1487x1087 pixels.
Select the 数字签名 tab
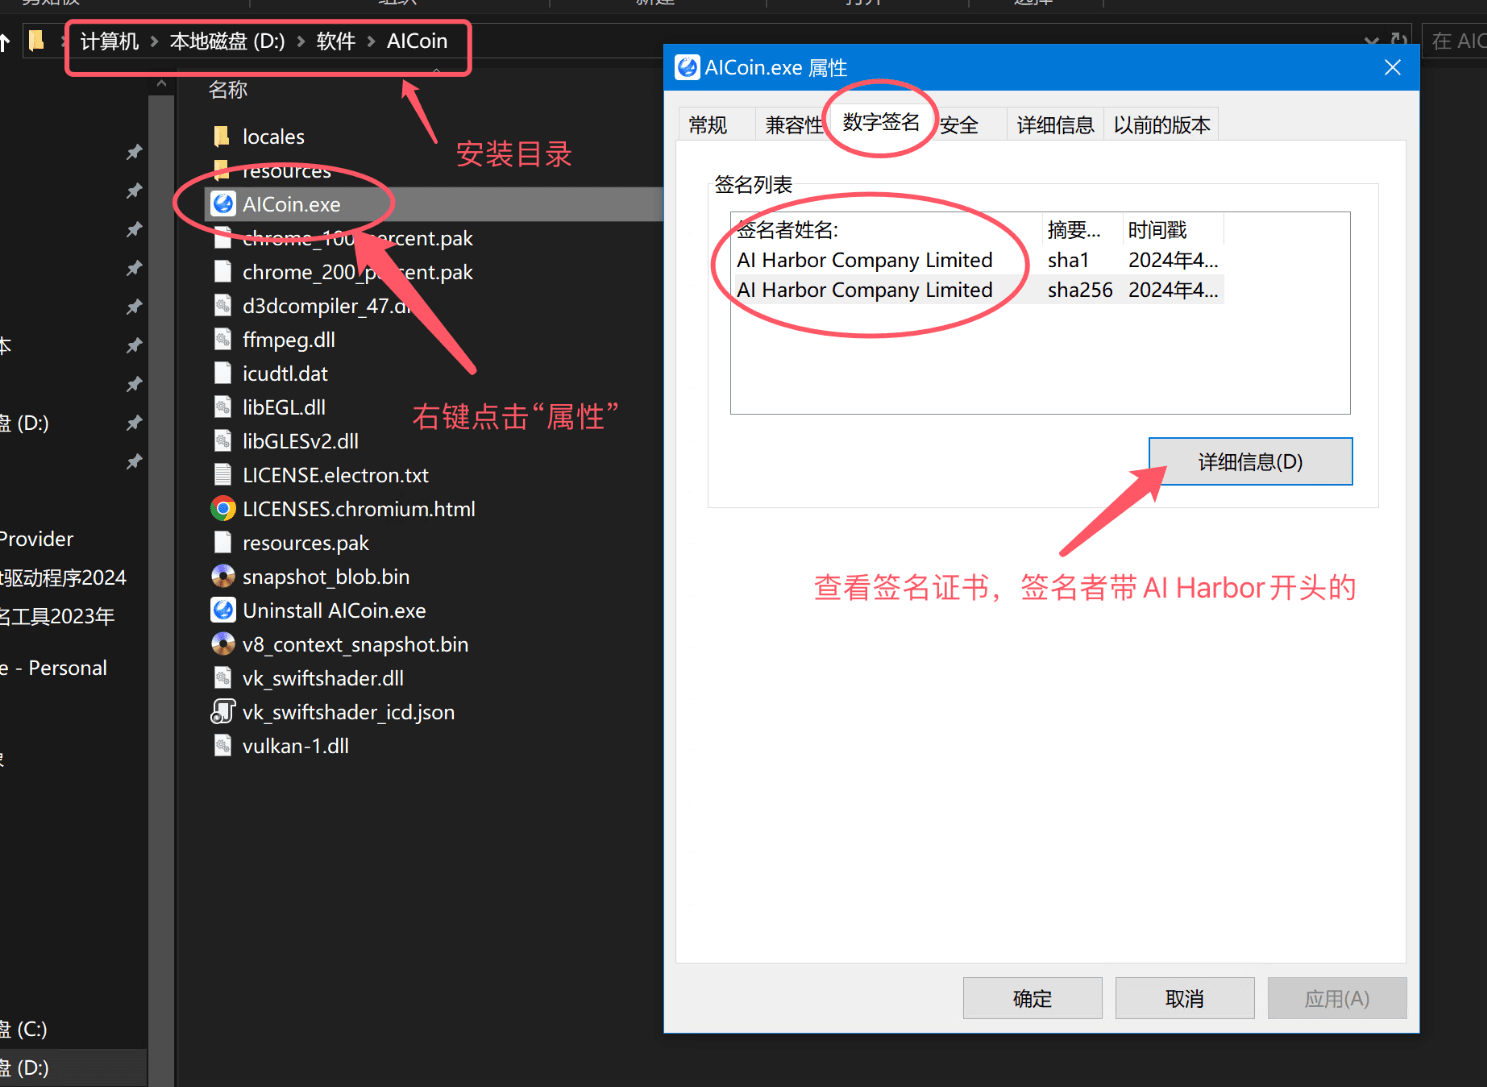click(881, 122)
